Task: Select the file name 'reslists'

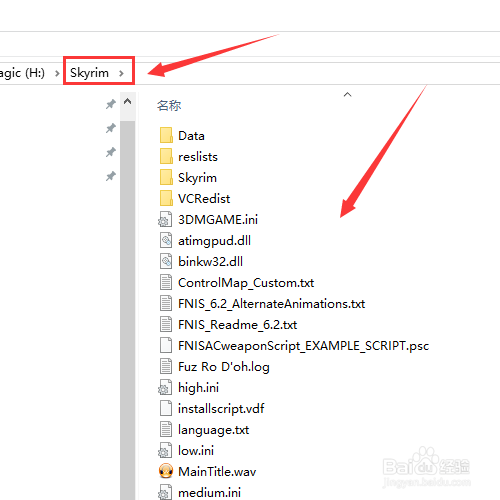Action: coord(198,157)
